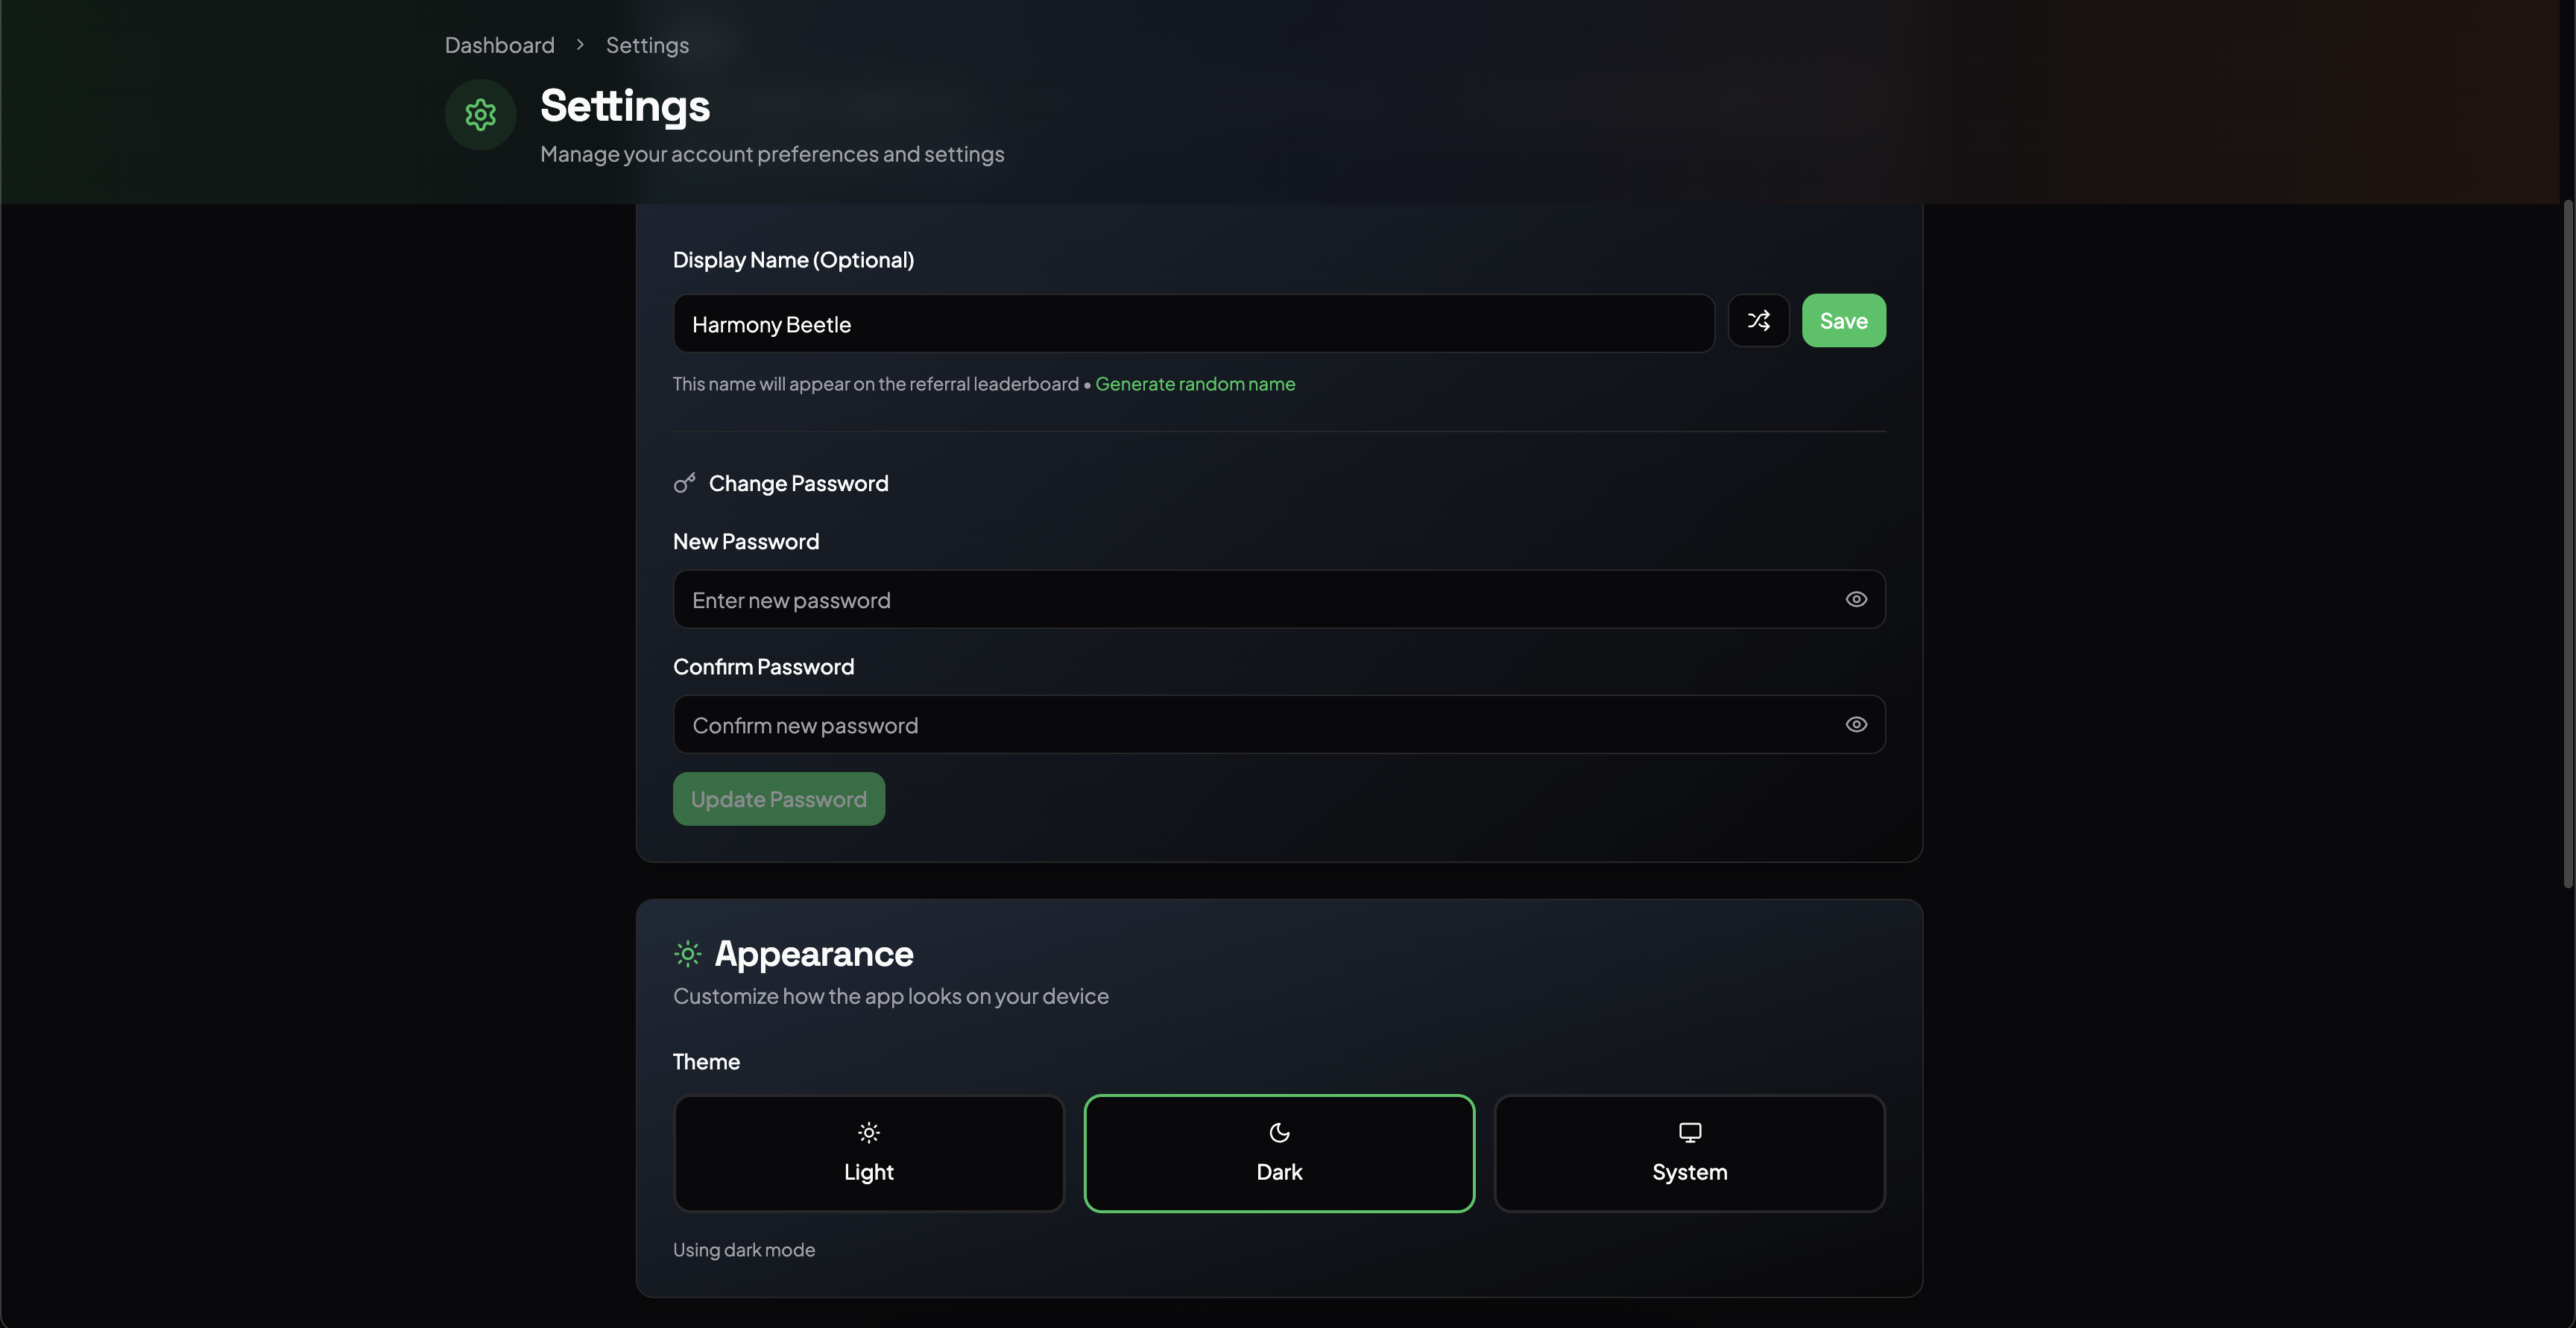Click the shuffle icon beside the display name
Screen dimensions: 2576x1328
[x=1758, y=320]
